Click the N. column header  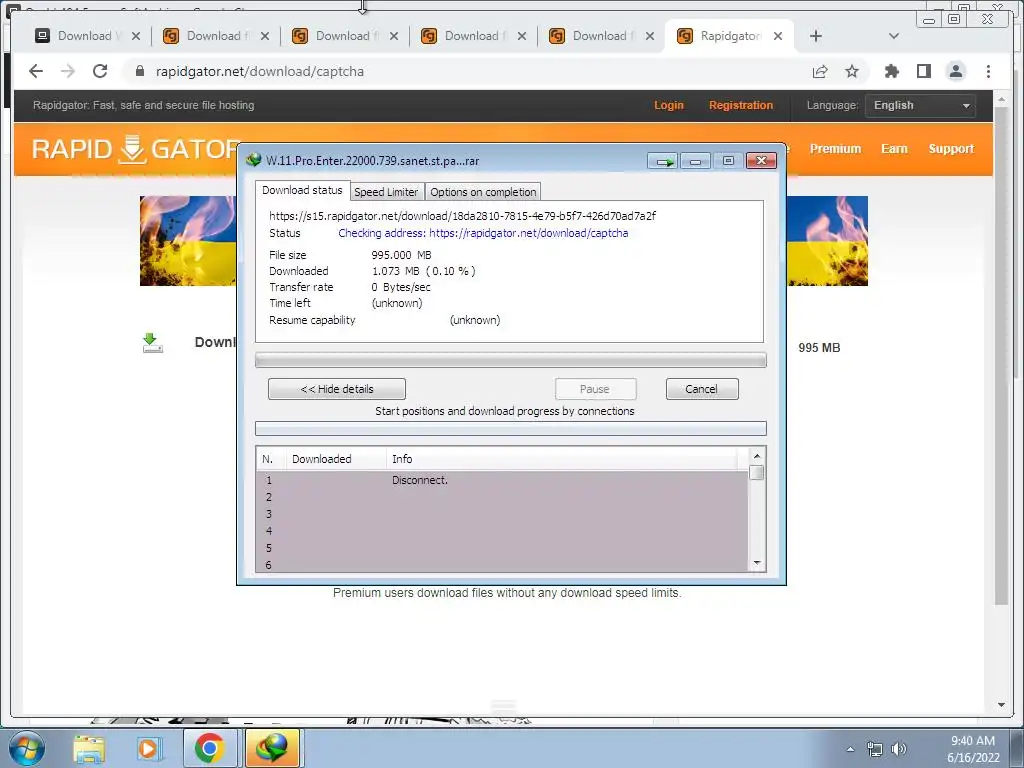(x=271, y=459)
